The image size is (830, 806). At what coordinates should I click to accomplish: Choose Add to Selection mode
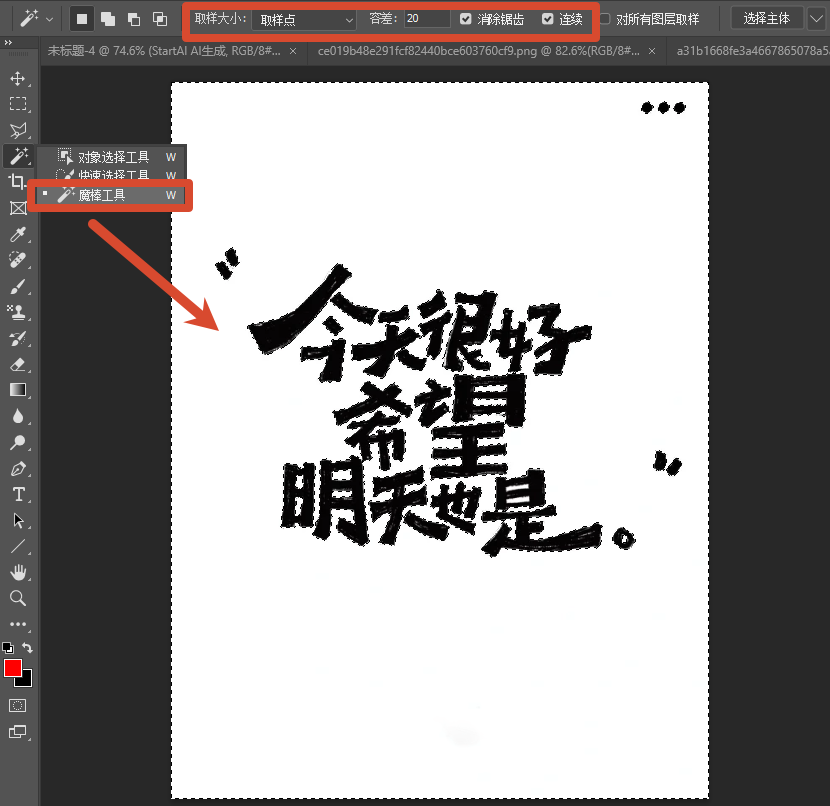click(108, 20)
